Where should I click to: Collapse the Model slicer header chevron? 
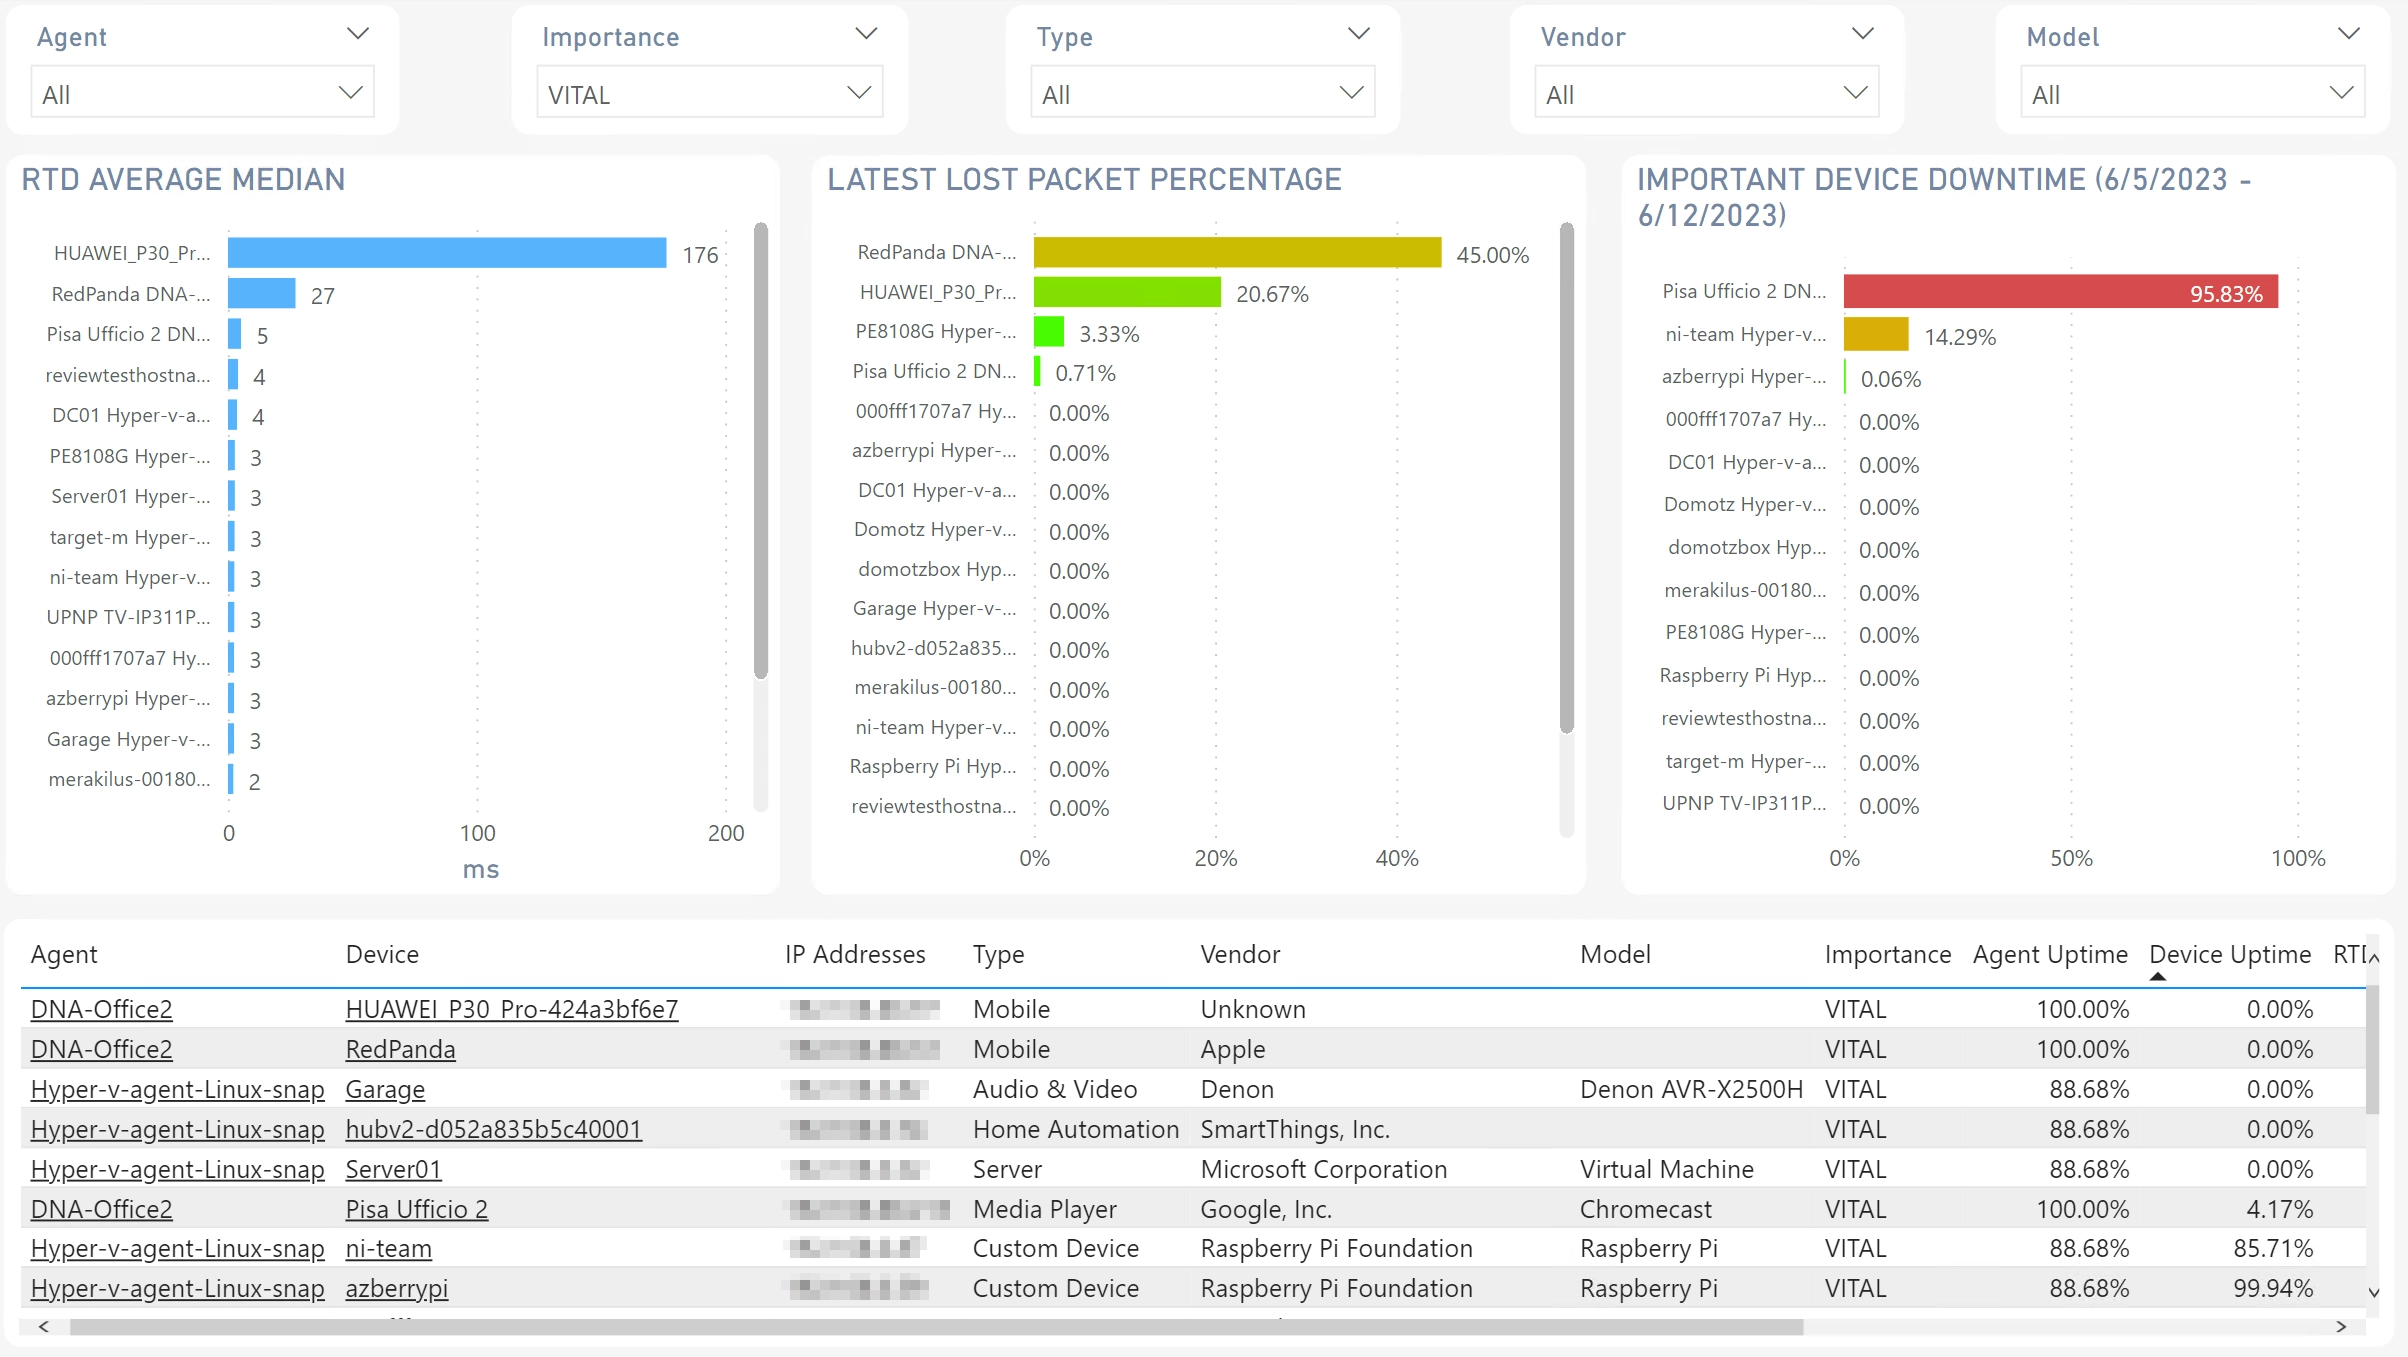click(2349, 34)
